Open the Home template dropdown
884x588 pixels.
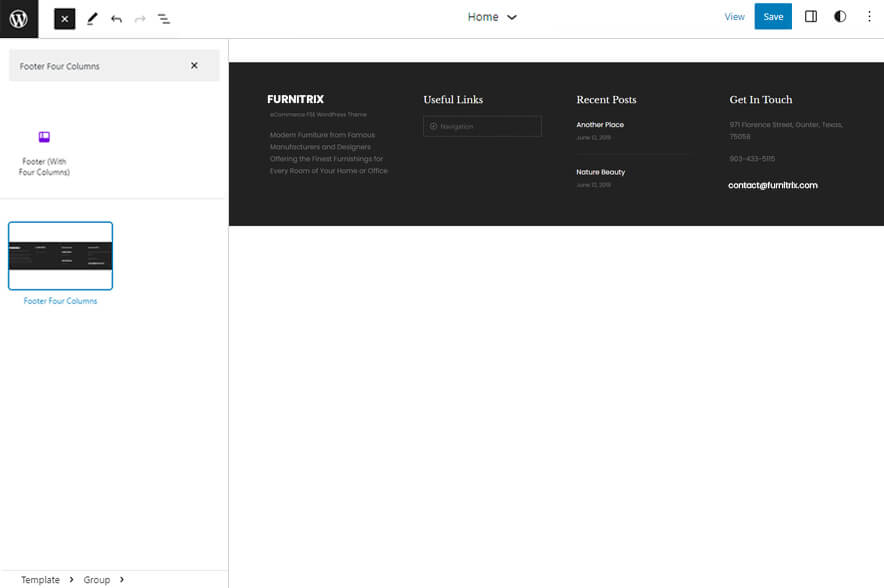point(510,17)
